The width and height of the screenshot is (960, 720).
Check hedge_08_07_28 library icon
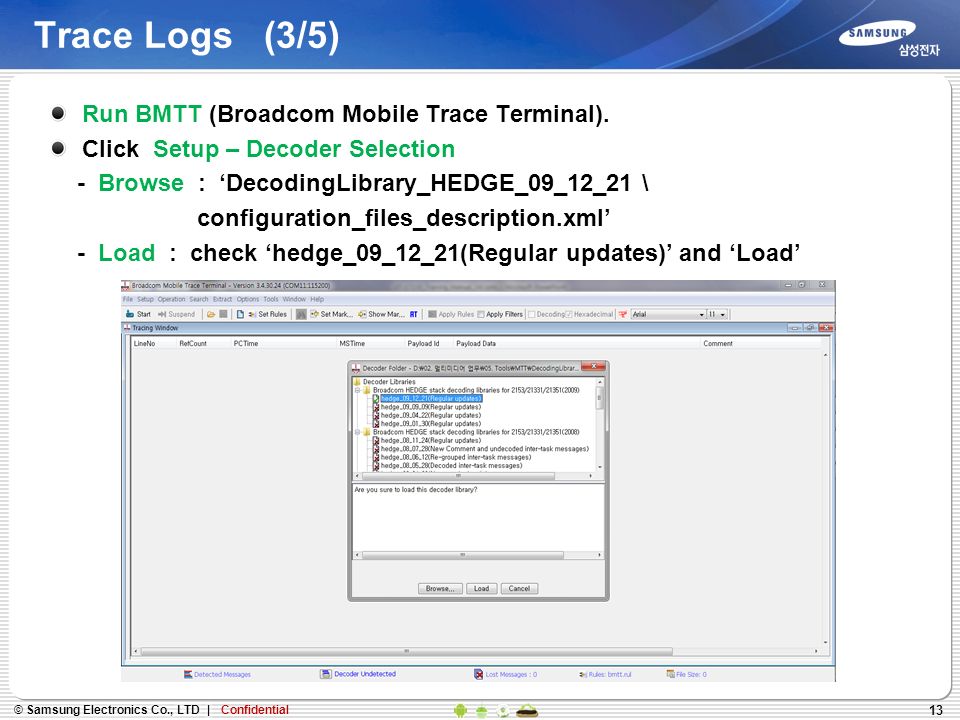pyautogui.click(x=376, y=449)
